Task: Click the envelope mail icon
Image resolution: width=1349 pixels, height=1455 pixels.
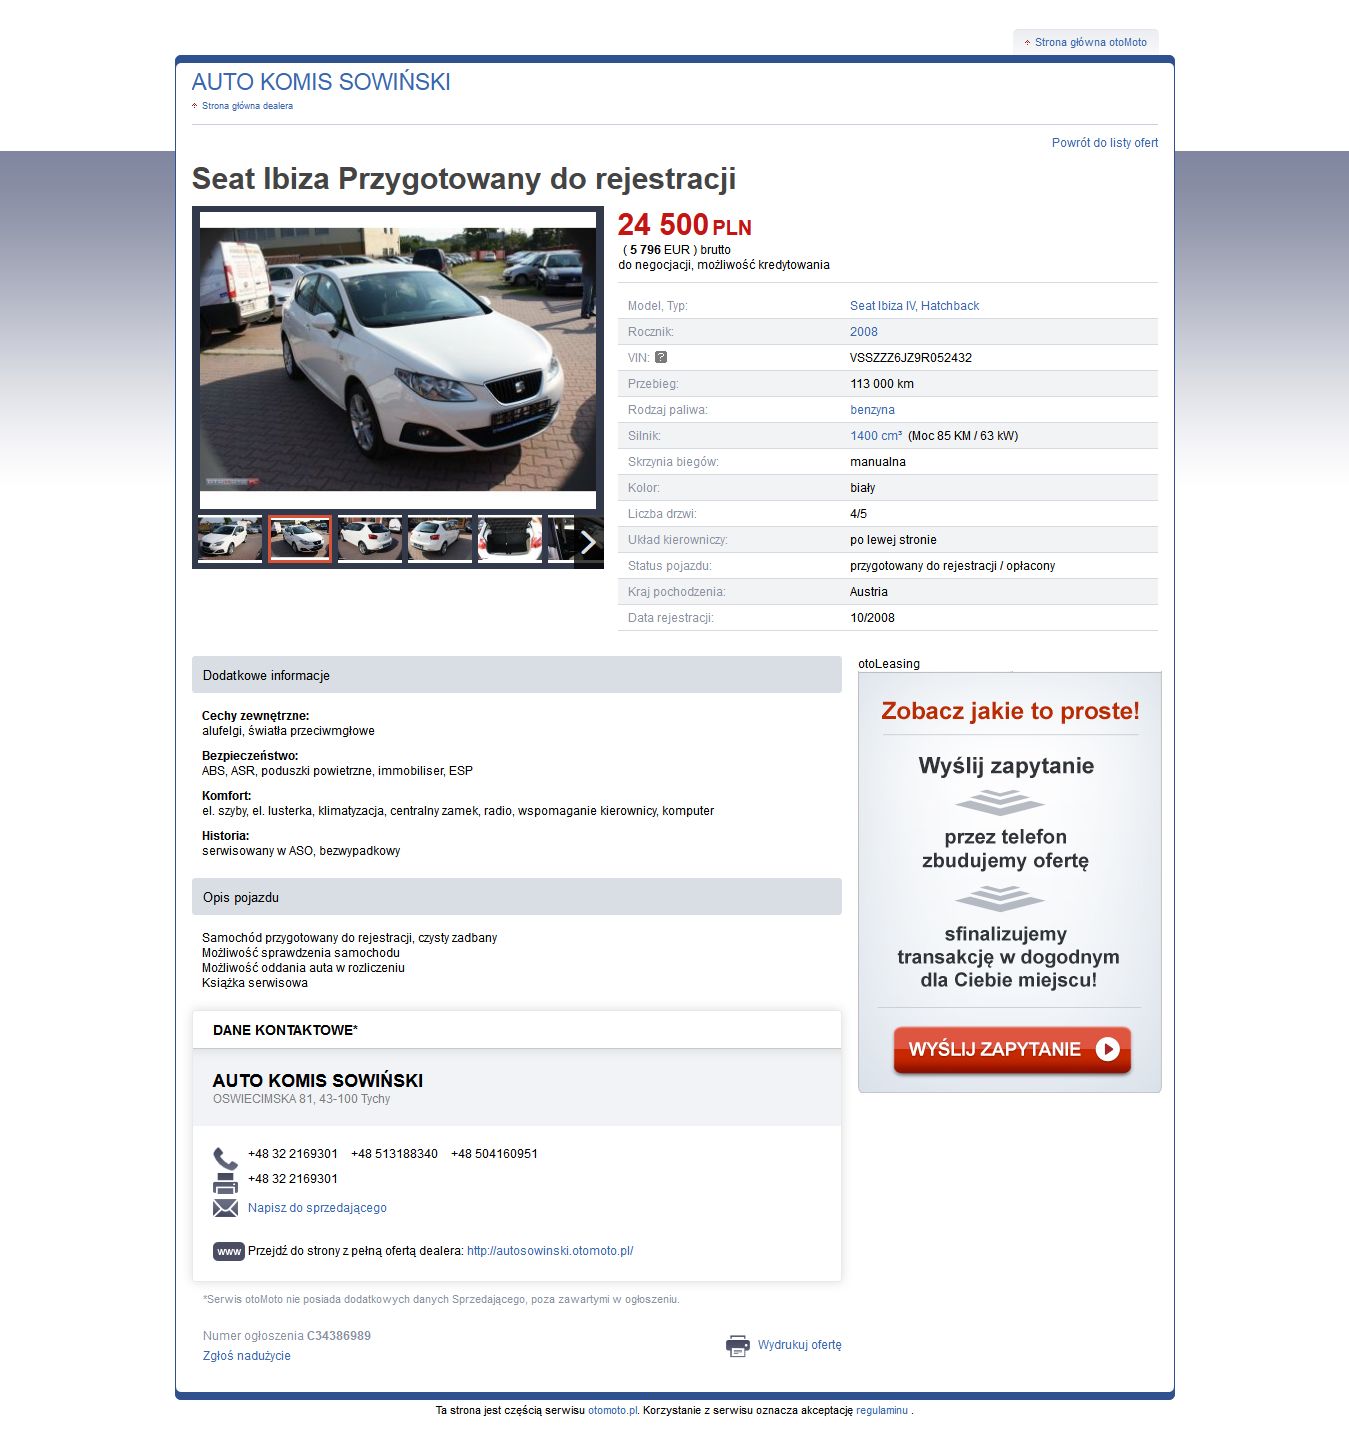Action: (x=225, y=1208)
